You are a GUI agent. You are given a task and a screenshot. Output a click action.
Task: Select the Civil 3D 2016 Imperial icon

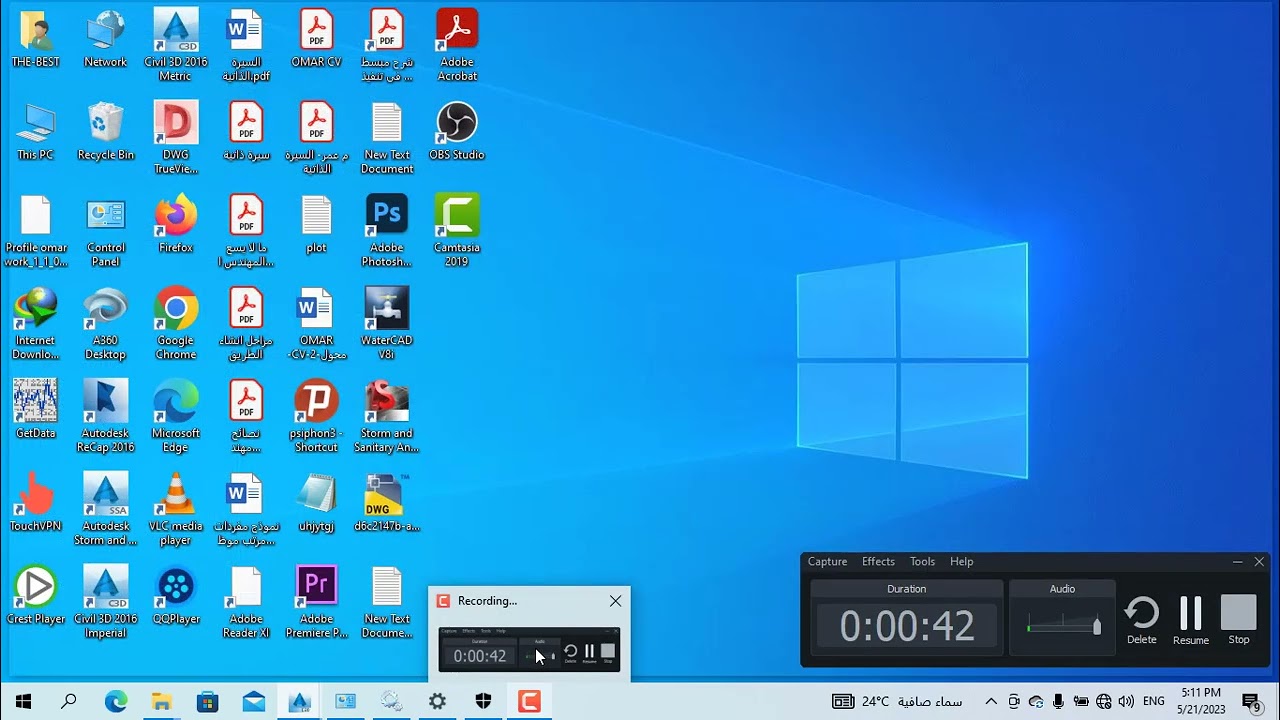[x=105, y=601]
